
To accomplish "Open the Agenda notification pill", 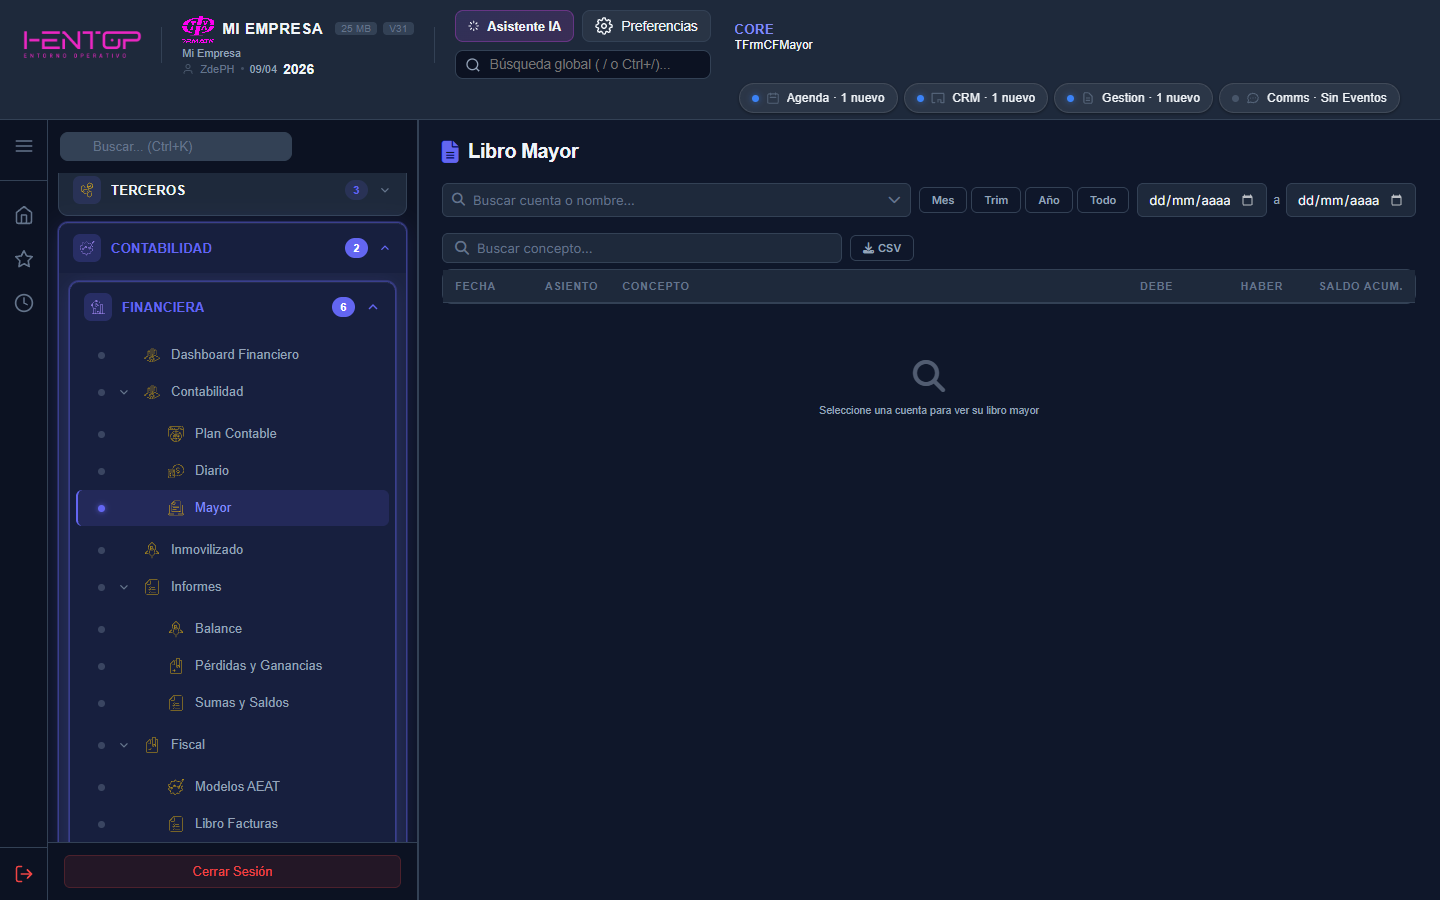I will pos(818,98).
